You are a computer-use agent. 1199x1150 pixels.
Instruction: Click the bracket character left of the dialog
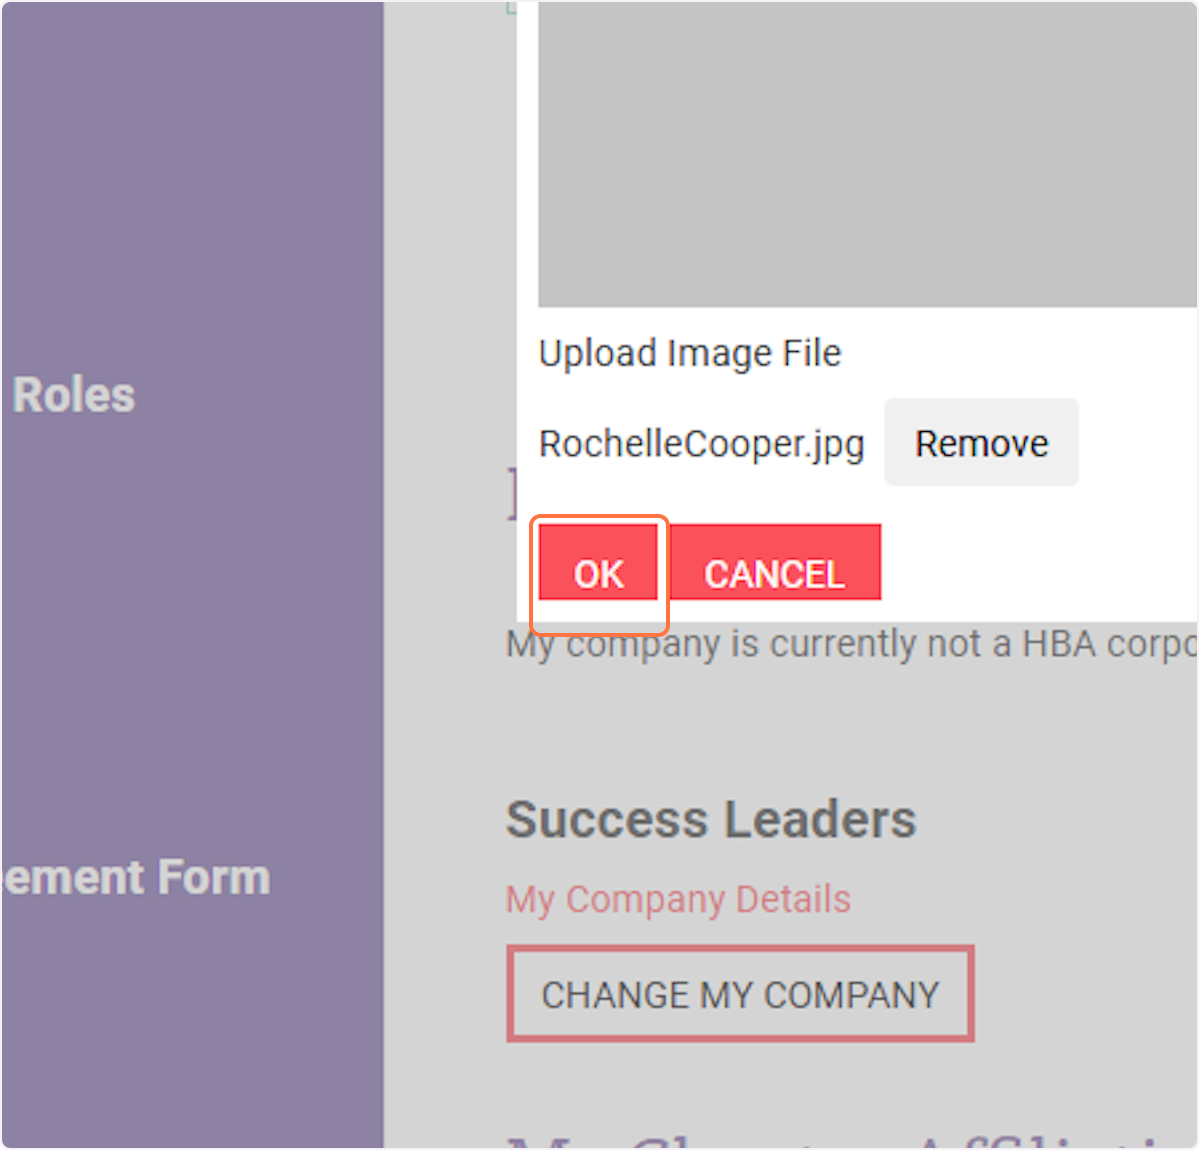click(512, 493)
